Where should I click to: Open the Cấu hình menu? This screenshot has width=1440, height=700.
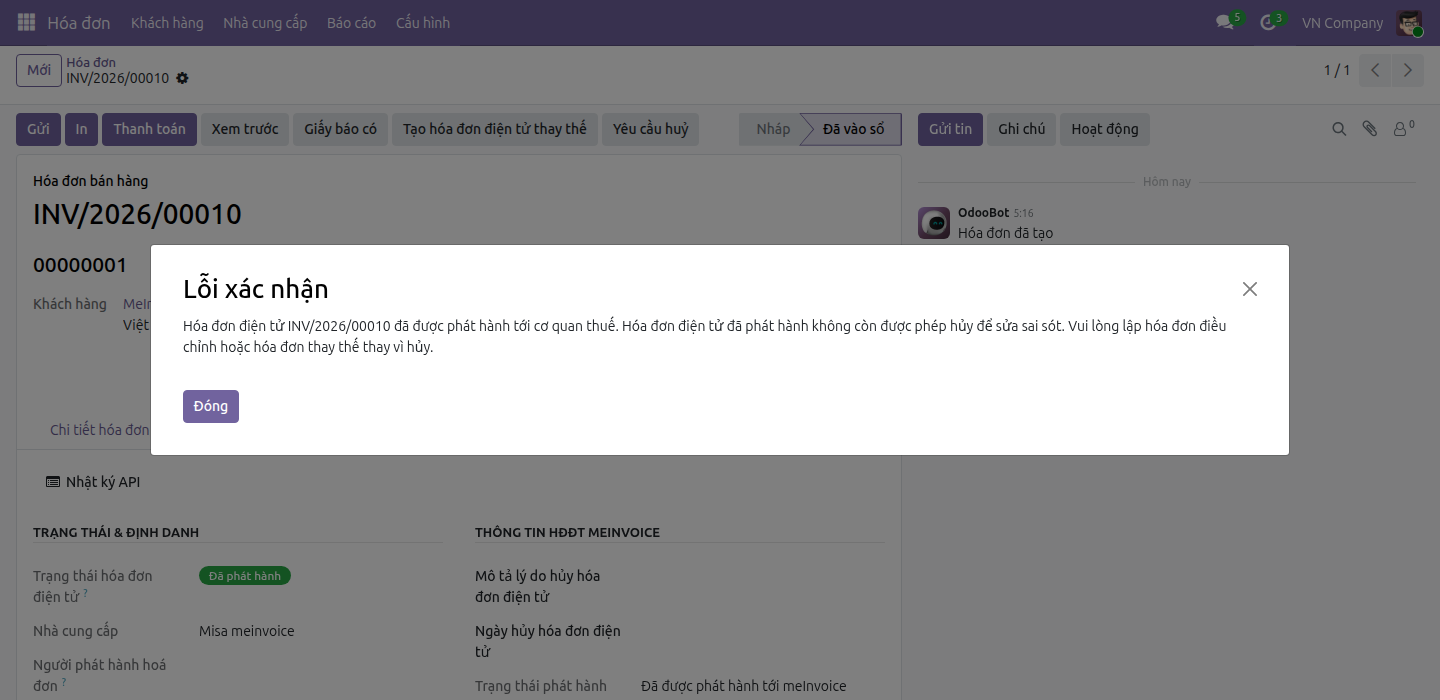423,22
